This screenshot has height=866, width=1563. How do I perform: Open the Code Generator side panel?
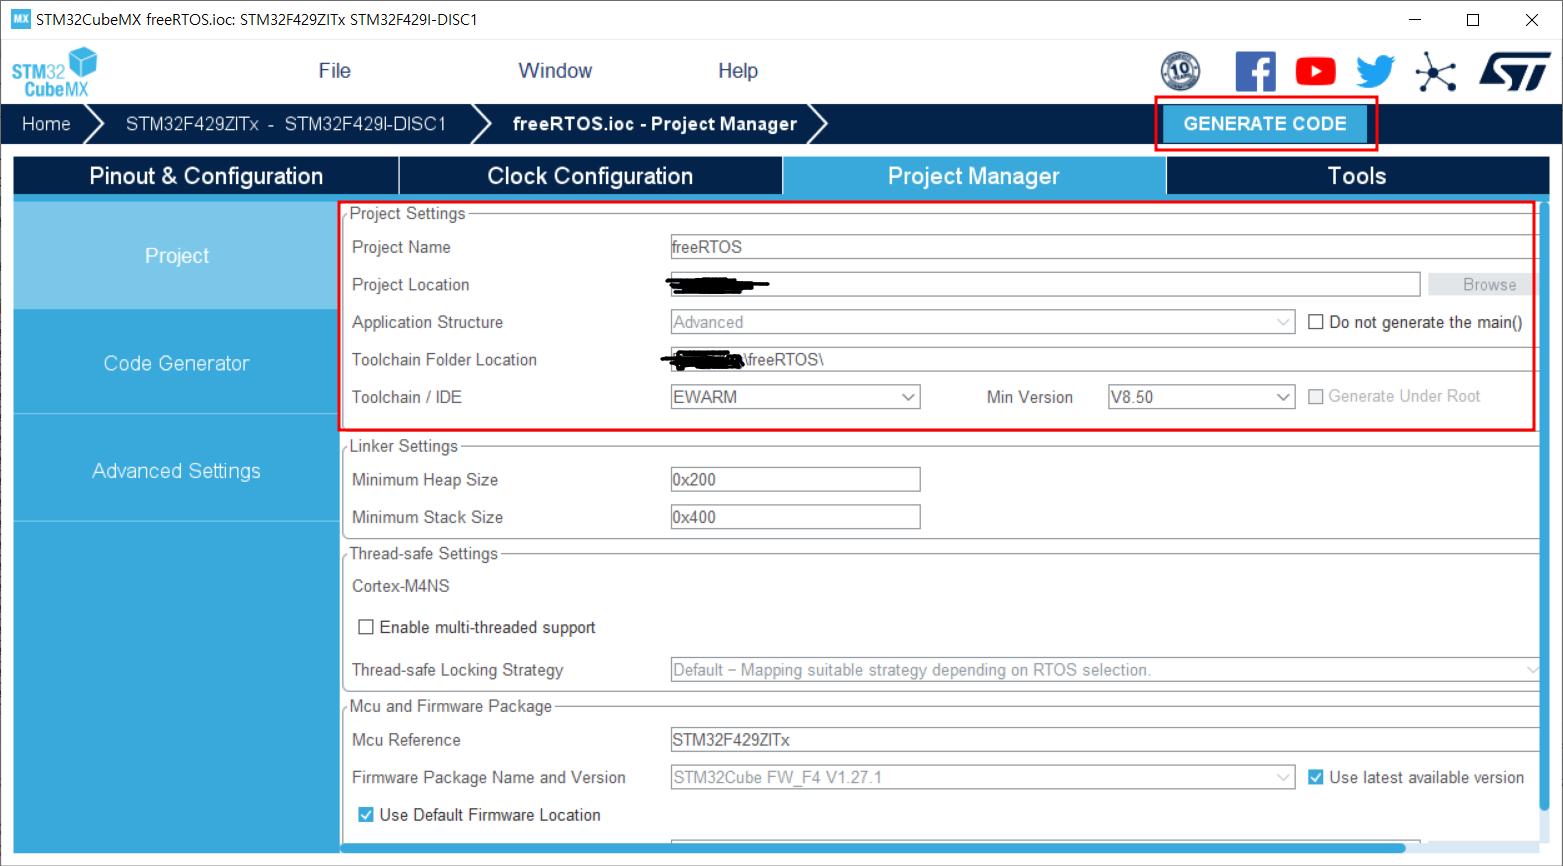click(x=177, y=363)
